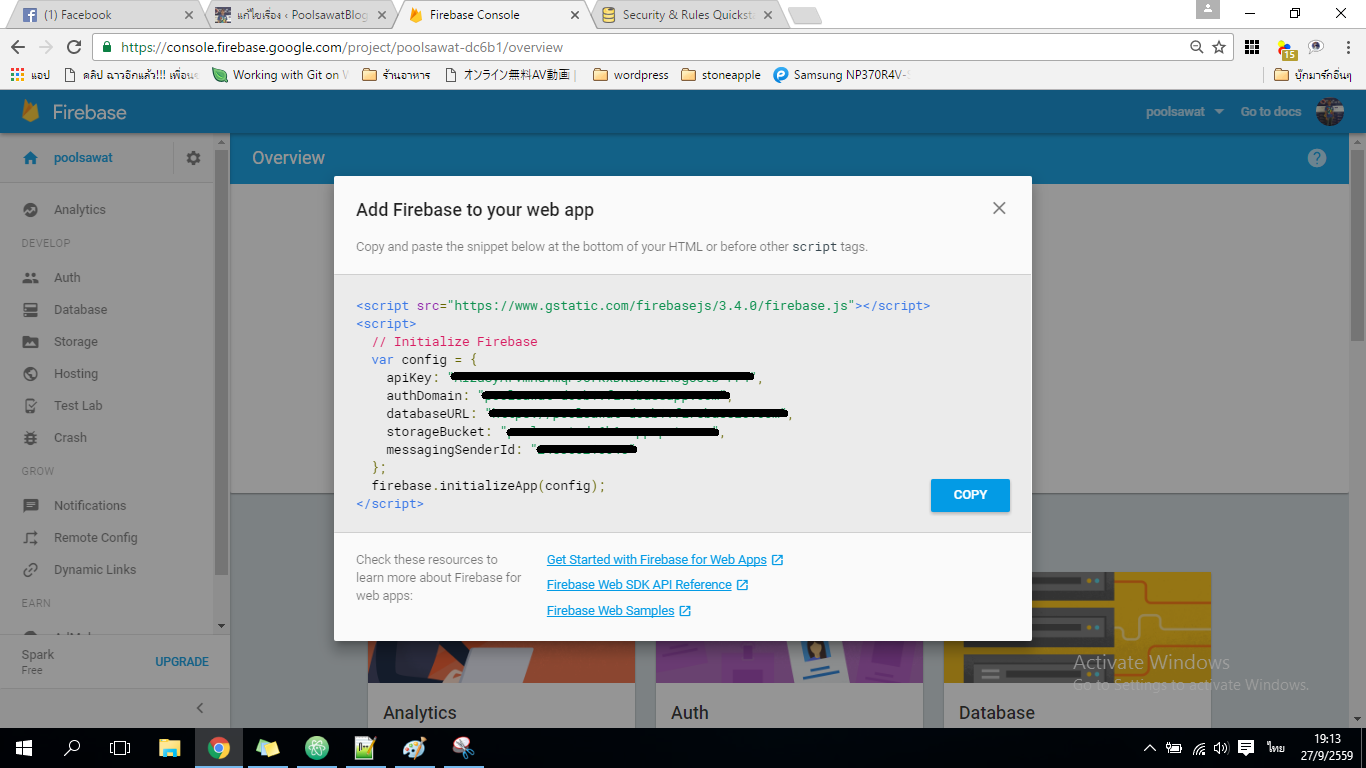Click the home icon beside poolsawat

[x=30, y=158]
